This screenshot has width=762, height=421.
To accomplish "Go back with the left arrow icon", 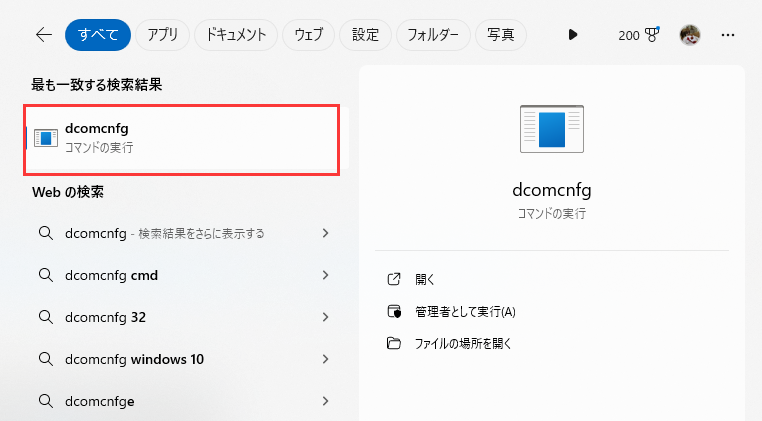I will 44,35.
